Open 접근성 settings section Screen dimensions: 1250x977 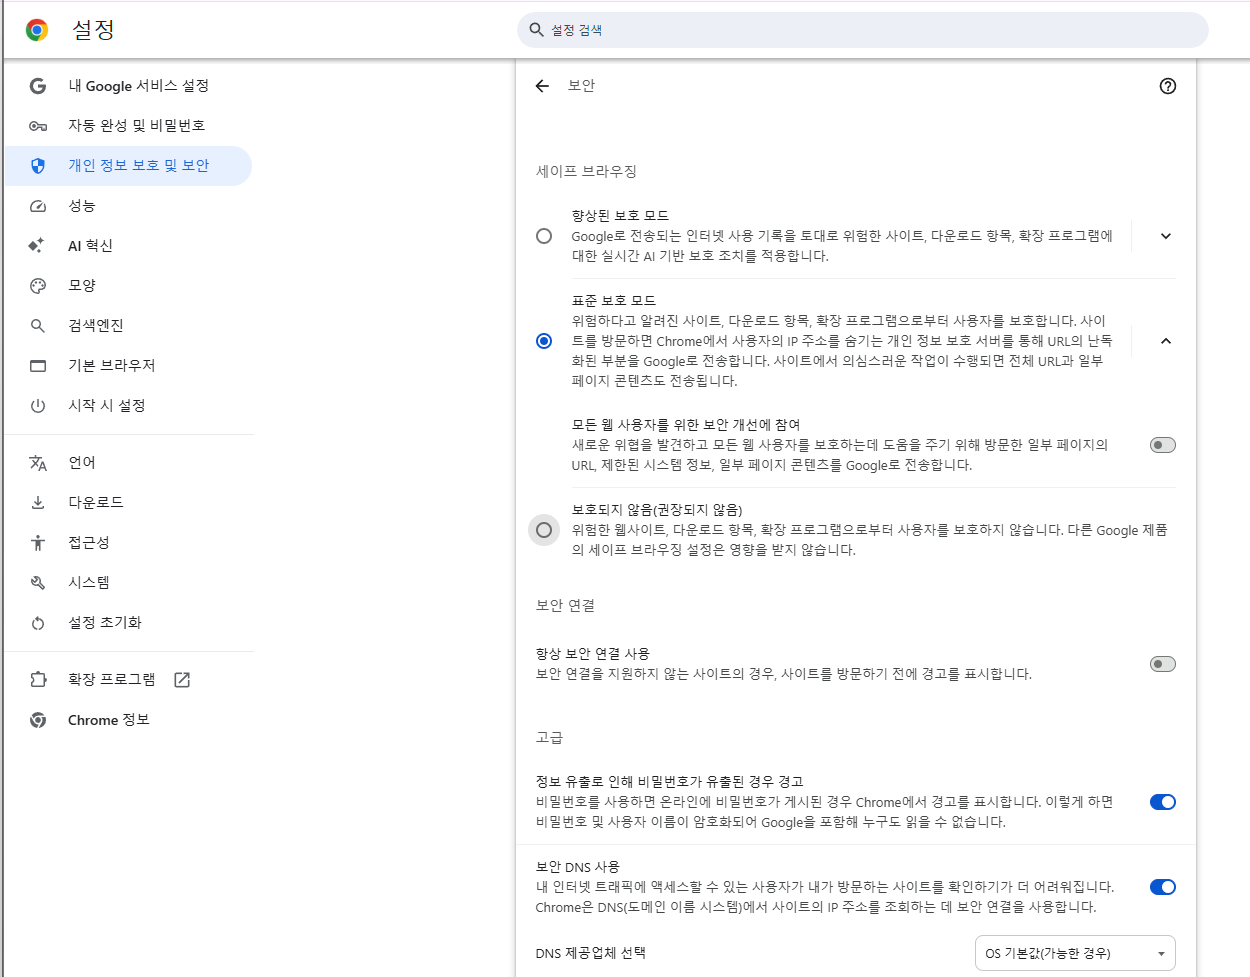point(128,543)
